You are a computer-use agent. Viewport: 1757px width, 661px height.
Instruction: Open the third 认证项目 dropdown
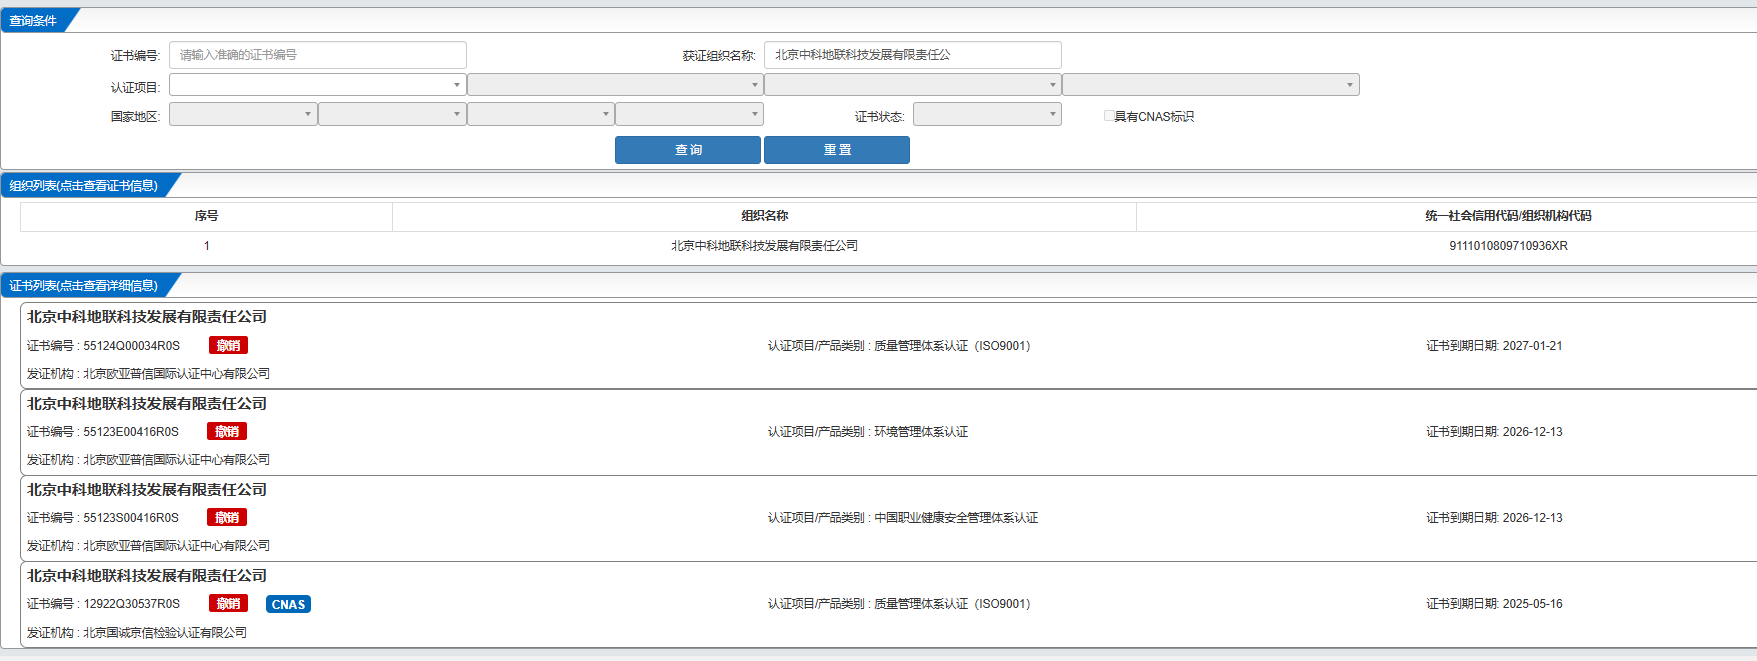[912, 85]
